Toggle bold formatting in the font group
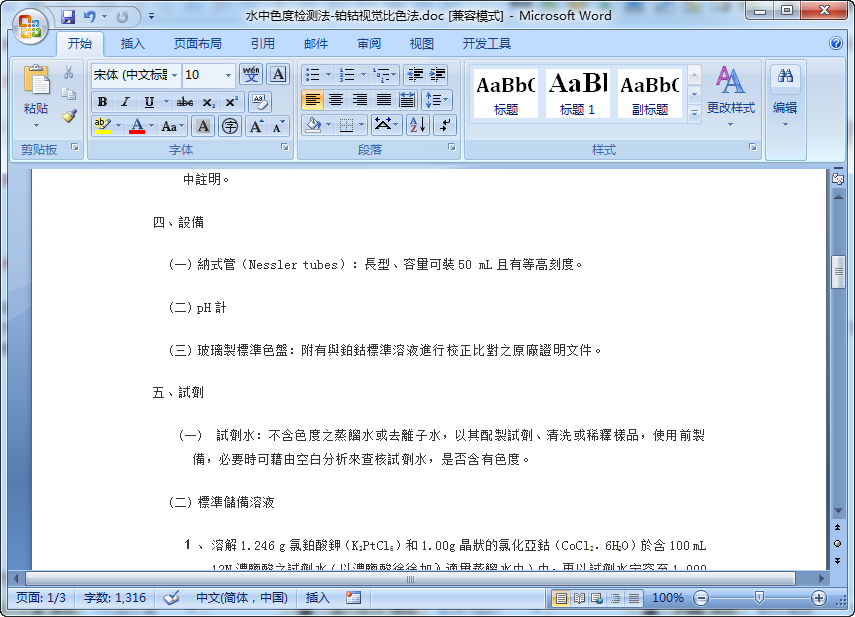855x617 pixels. (102, 102)
